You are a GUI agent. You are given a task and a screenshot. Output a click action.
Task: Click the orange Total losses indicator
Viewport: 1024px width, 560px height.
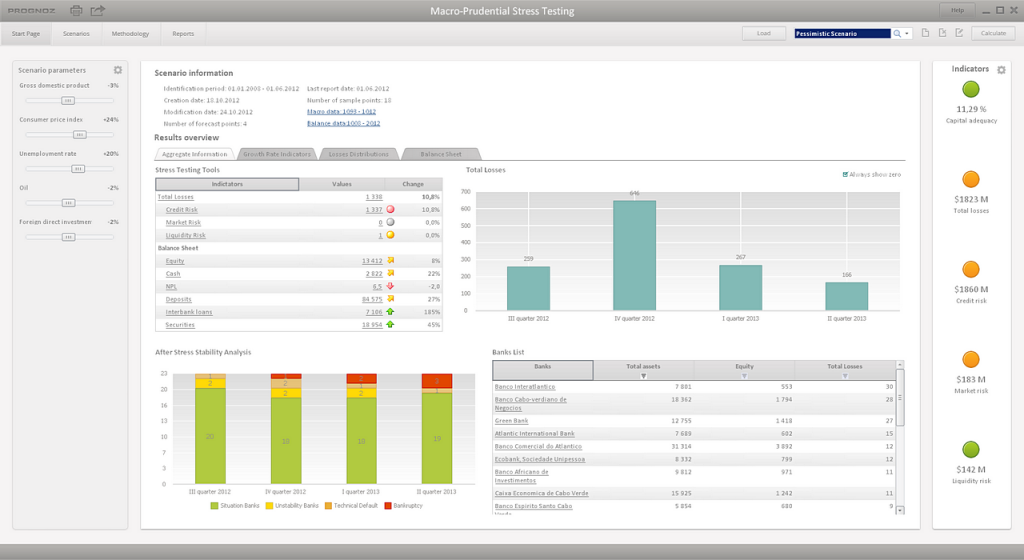click(971, 180)
